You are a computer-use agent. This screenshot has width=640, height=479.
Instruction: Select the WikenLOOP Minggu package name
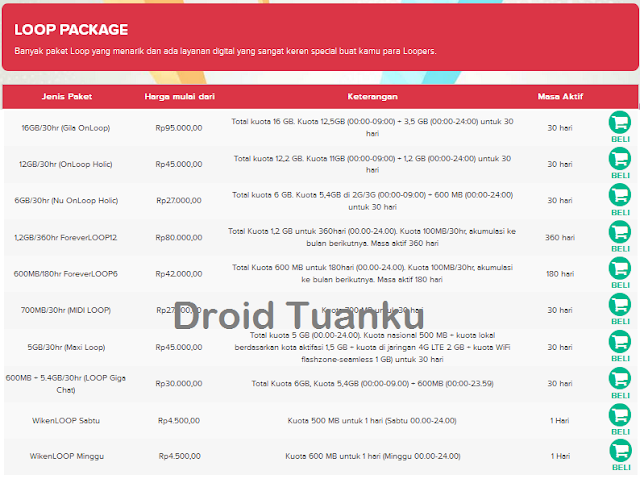(67, 456)
